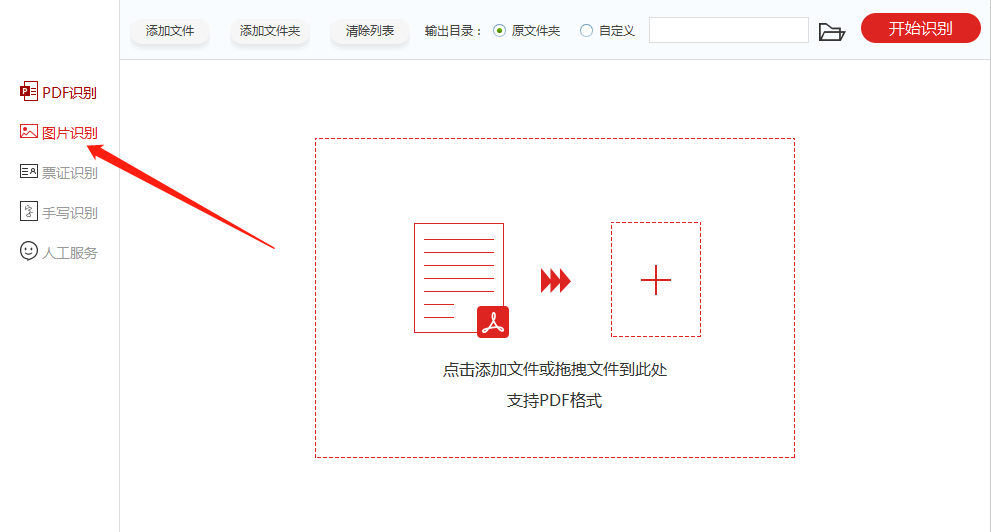This screenshot has width=991, height=532.
Task: Click the red PDF document illustration
Action: click(x=458, y=276)
